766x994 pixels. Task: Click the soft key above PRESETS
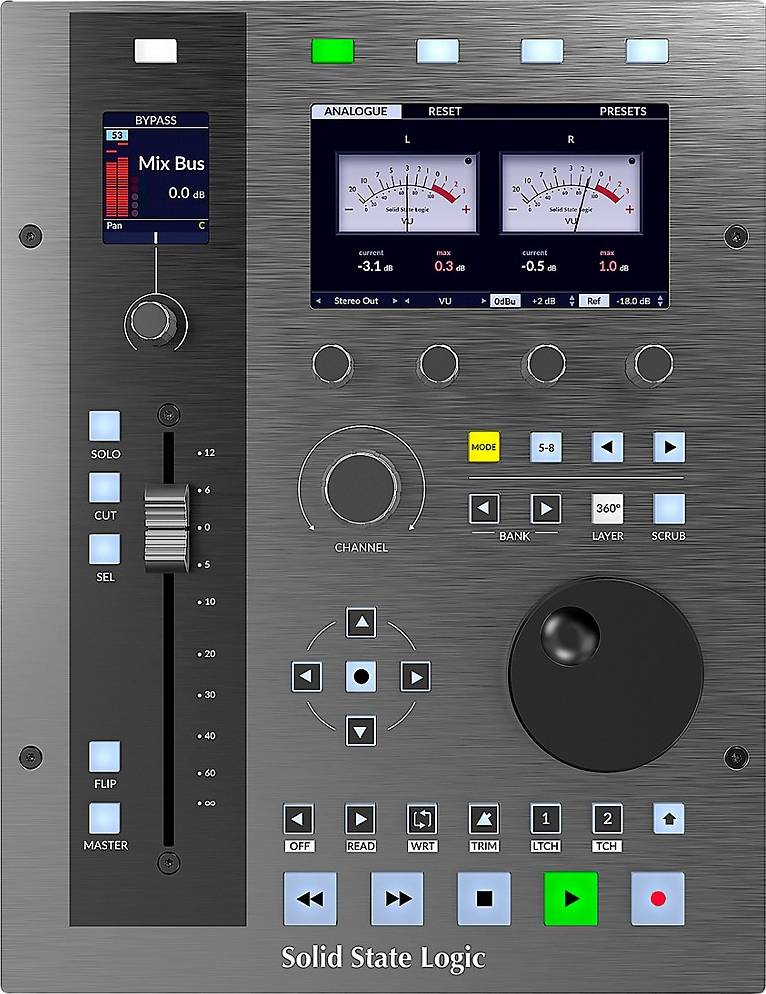pyautogui.click(x=647, y=51)
